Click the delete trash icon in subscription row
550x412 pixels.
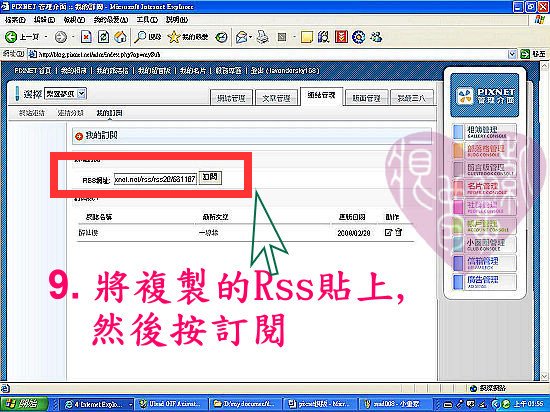[398, 232]
